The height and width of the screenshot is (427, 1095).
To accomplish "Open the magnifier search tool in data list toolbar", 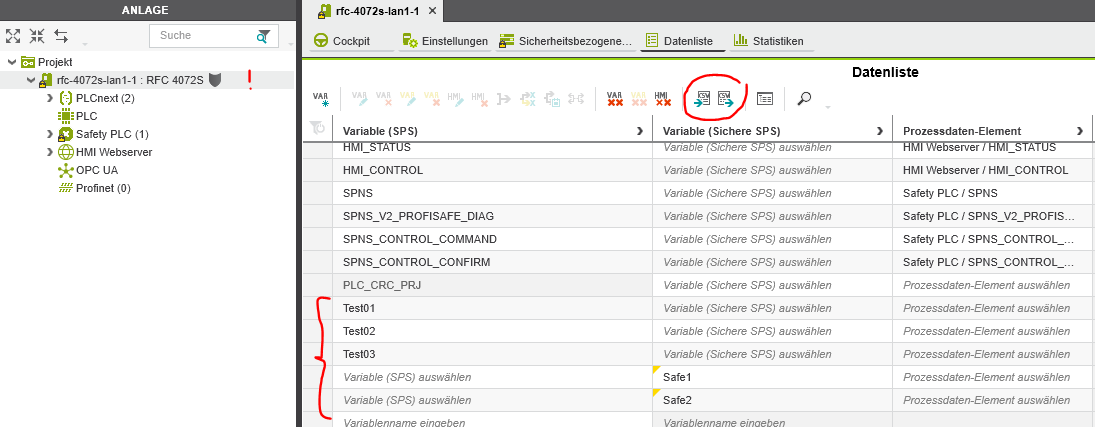I will click(x=804, y=98).
